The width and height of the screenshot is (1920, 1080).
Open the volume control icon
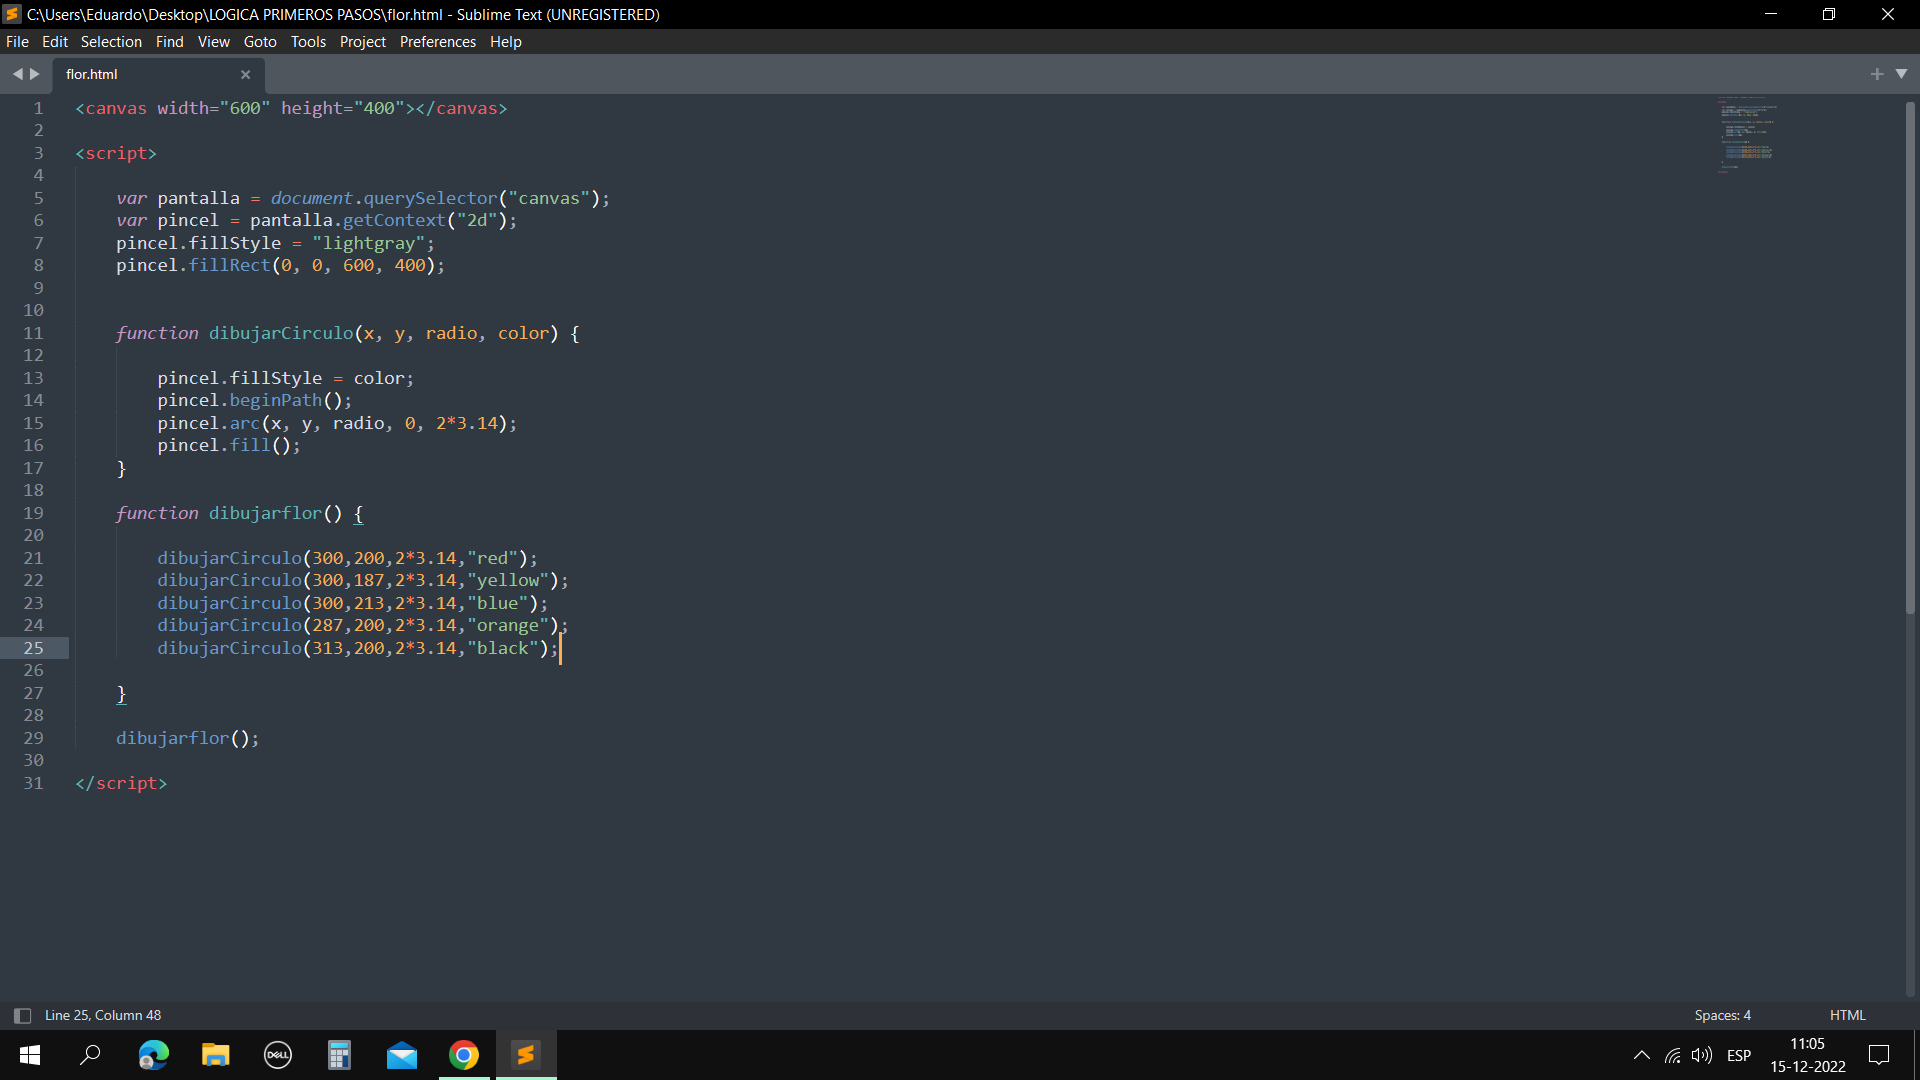point(1702,1055)
